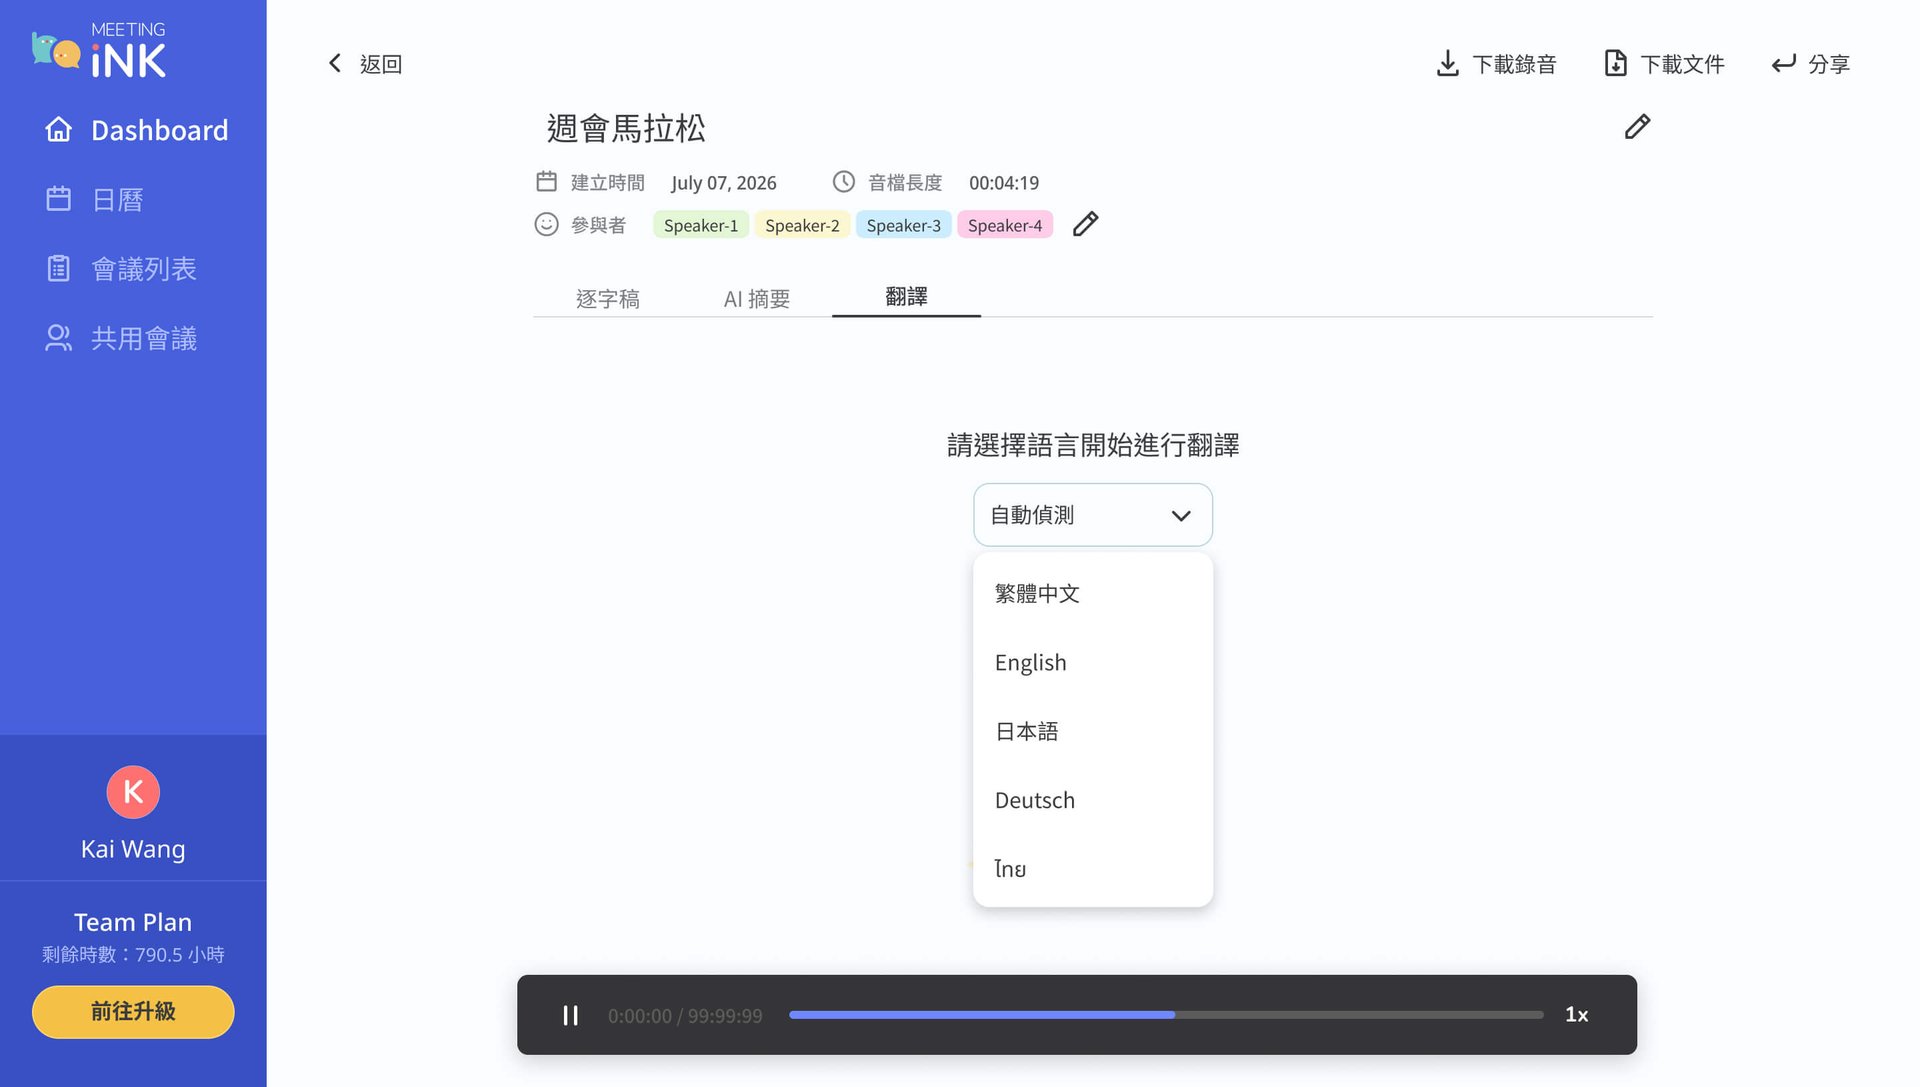Click the back arrow icon beside 返回

[335, 64]
